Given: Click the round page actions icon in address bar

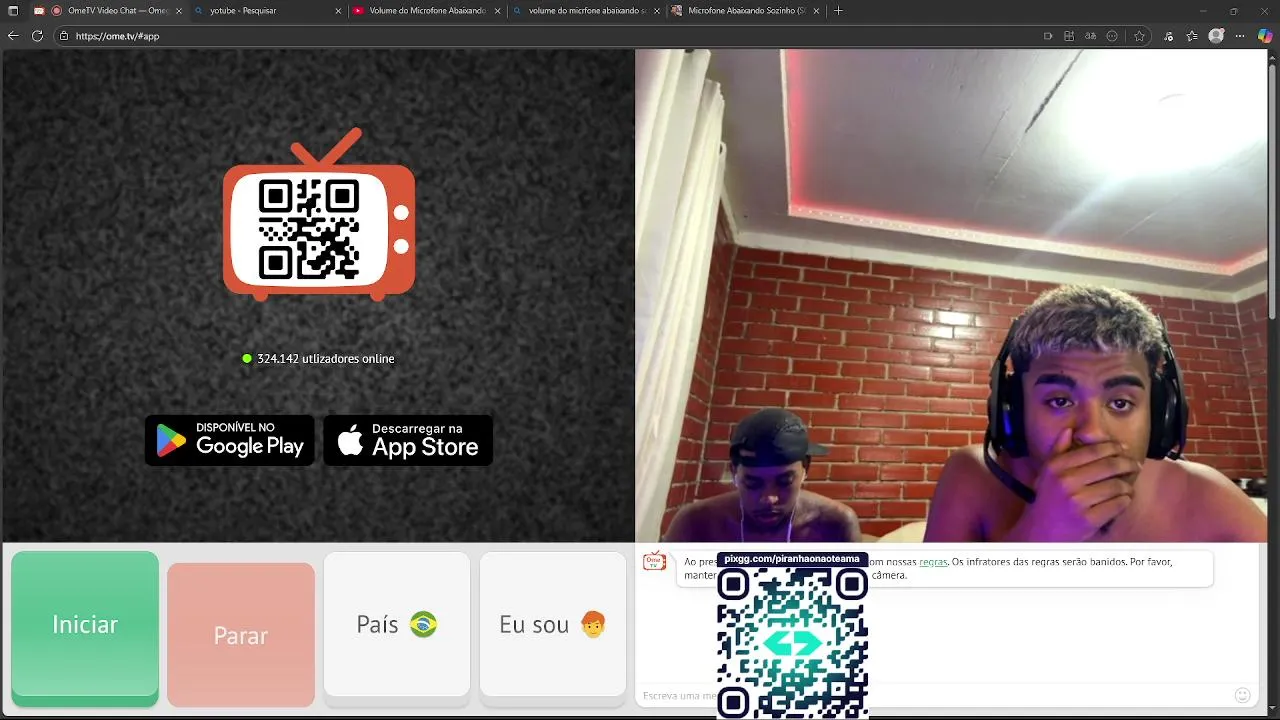Looking at the screenshot, I should [x=1112, y=36].
